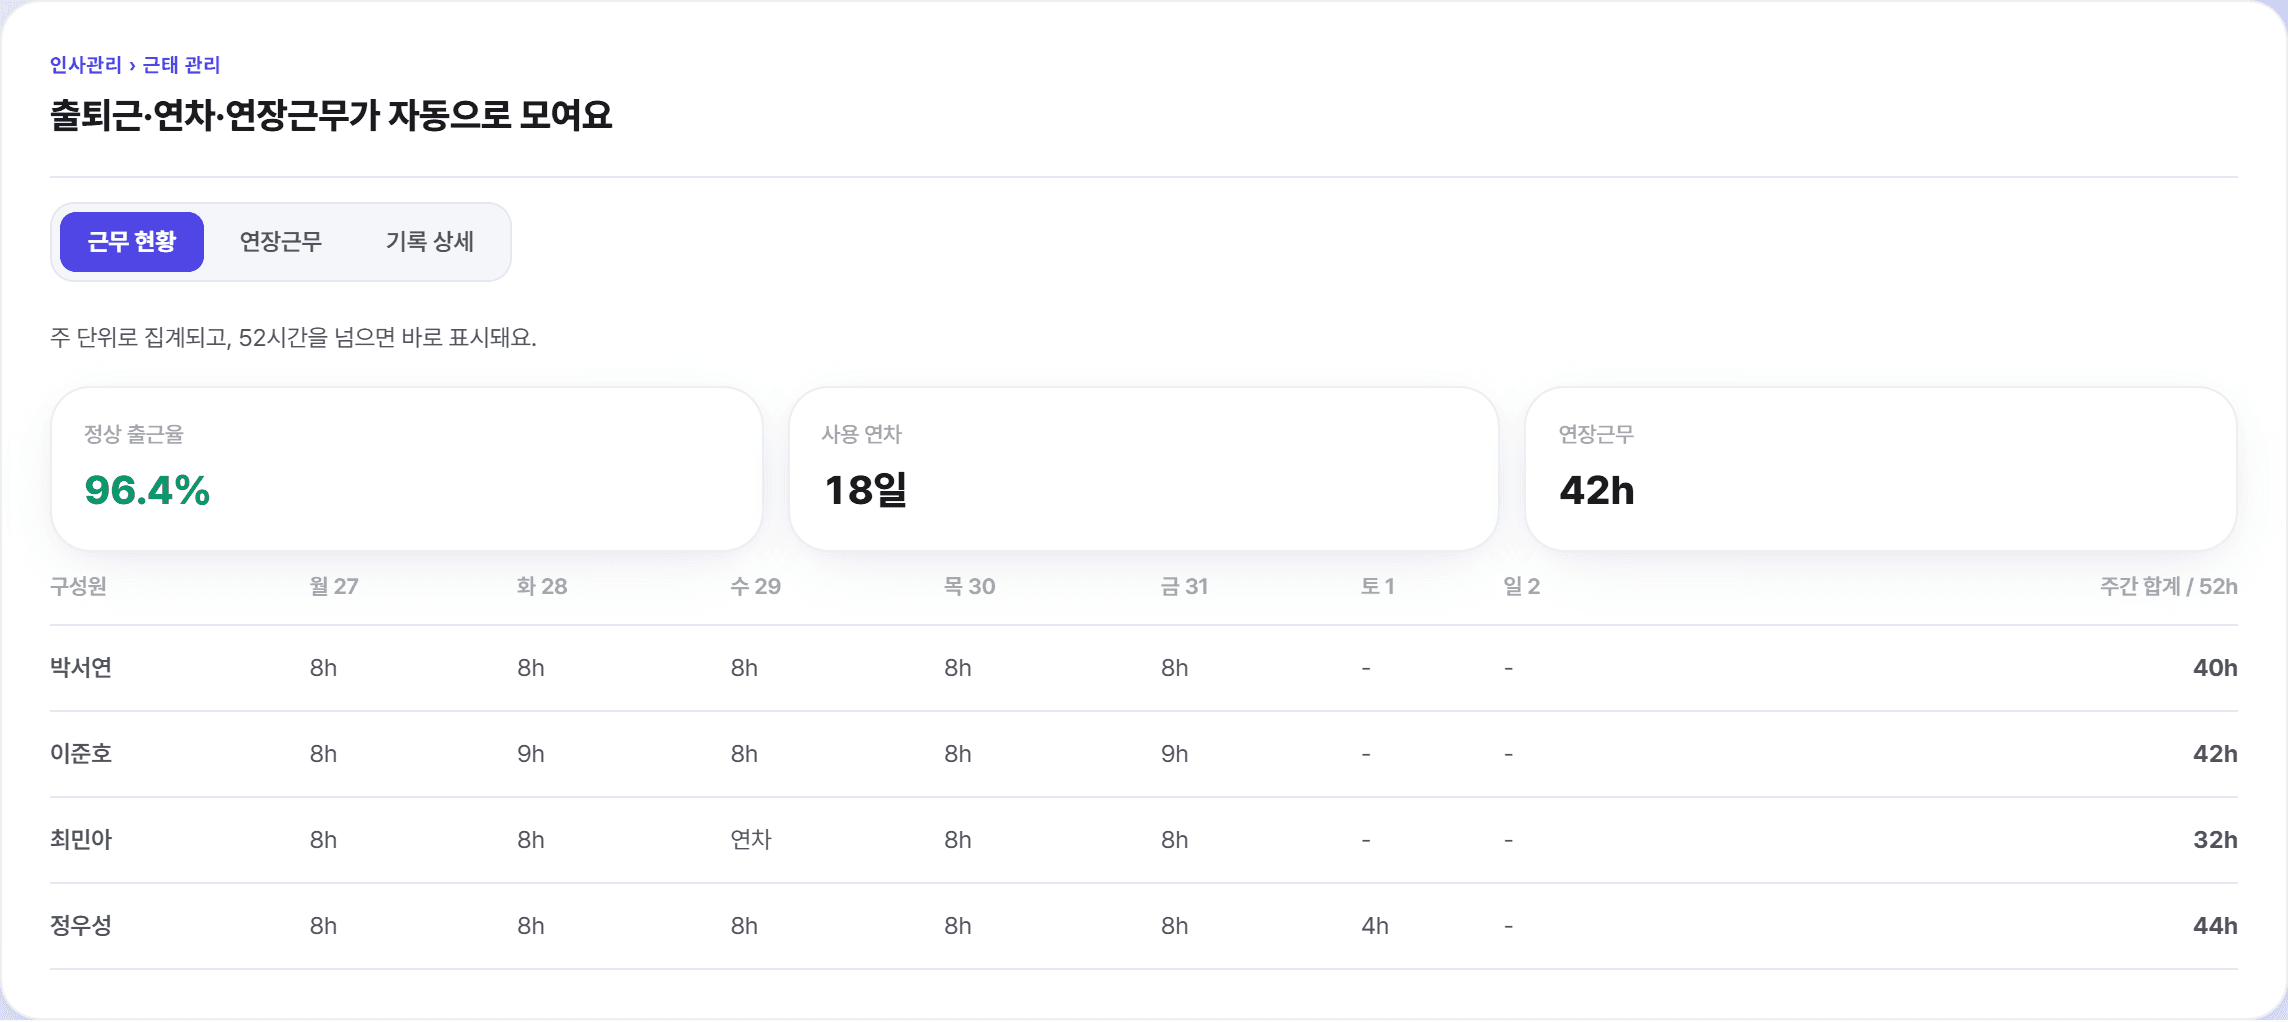This screenshot has height=1022, width=2288.
Task: Click the 월 27 column header
Action: 334,586
